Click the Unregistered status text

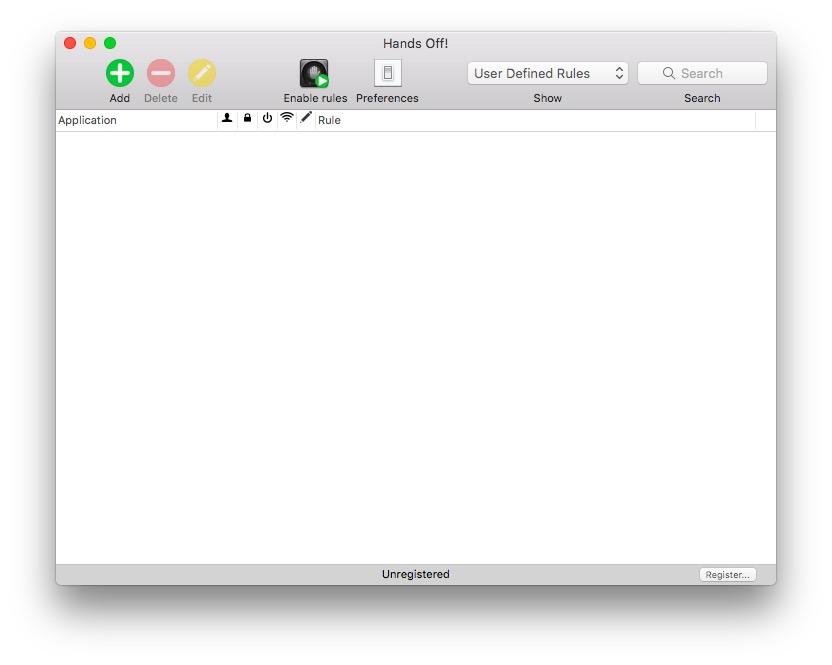pos(415,574)
